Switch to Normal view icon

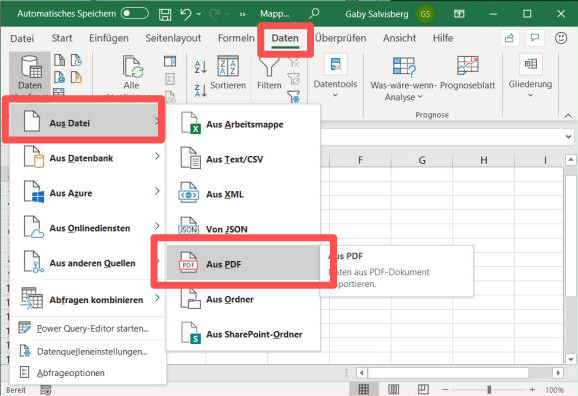[363, 389]
